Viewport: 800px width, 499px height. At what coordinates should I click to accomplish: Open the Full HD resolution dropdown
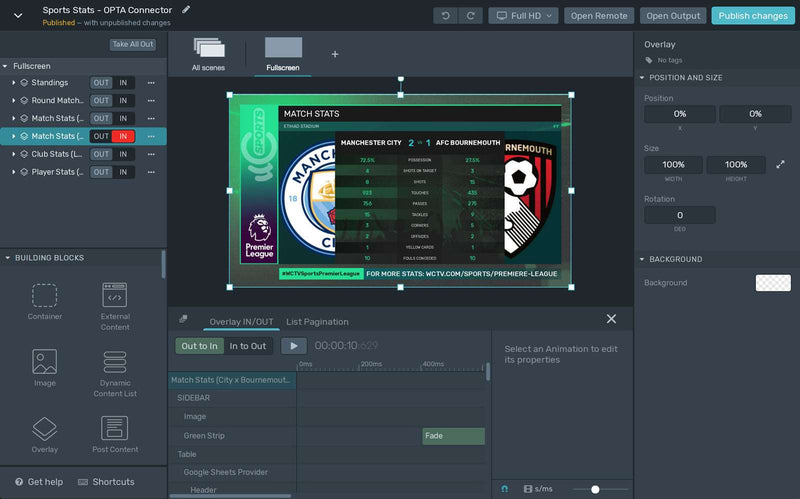pyautogui.click(x=522, y=16)
